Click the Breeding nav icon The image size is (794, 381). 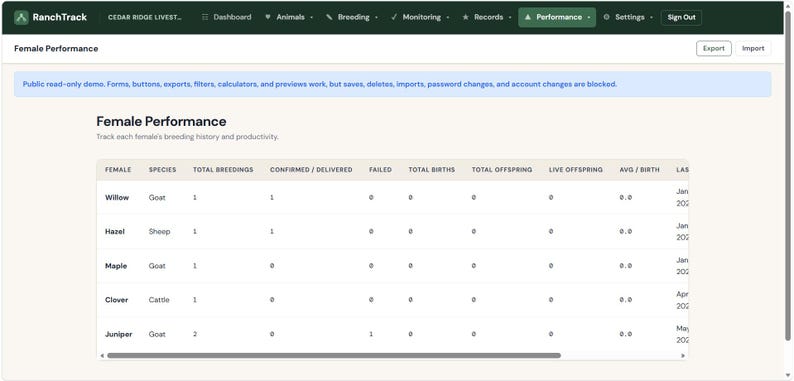(x=329, y=17)
